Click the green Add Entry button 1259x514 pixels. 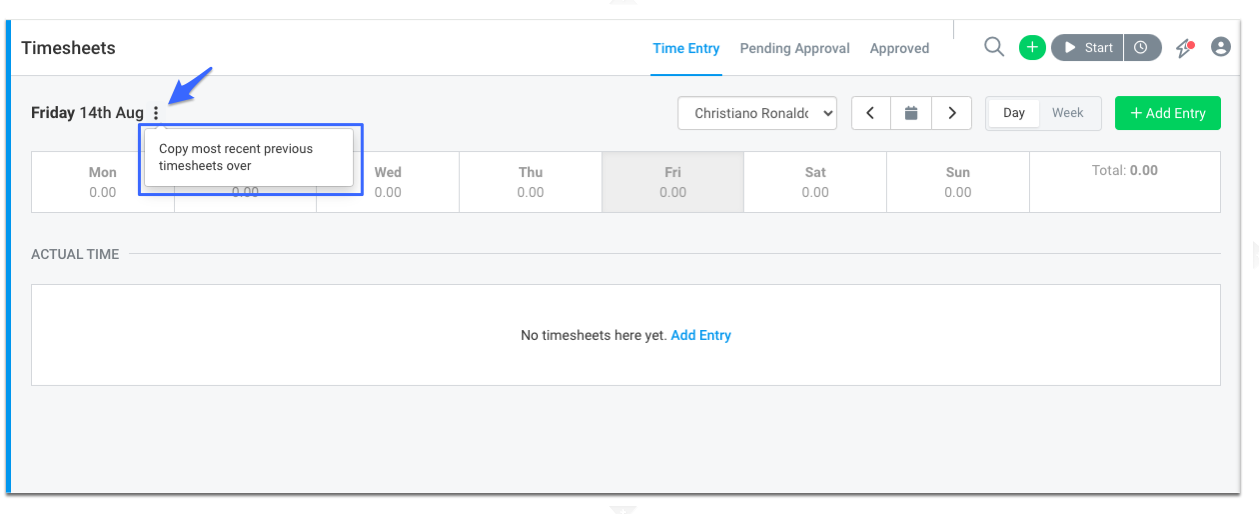(1168, 113)
